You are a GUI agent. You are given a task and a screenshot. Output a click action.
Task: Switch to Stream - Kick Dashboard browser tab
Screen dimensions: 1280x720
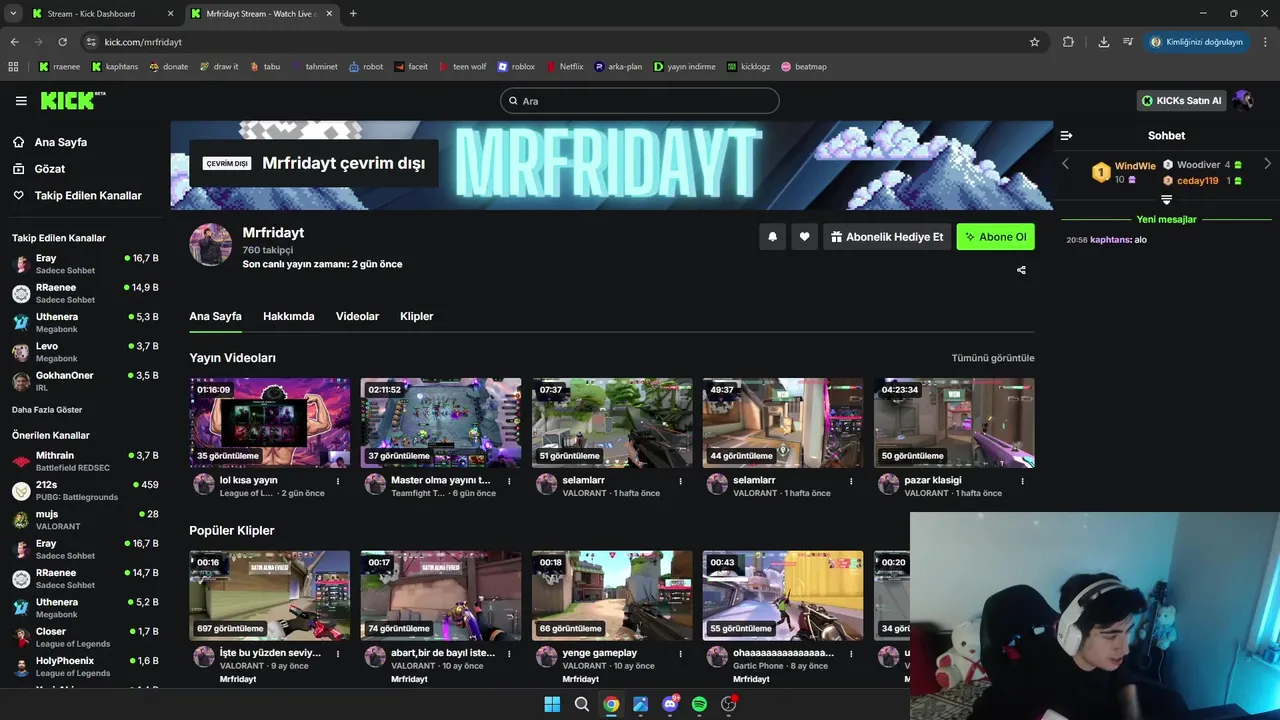point(100,14)
